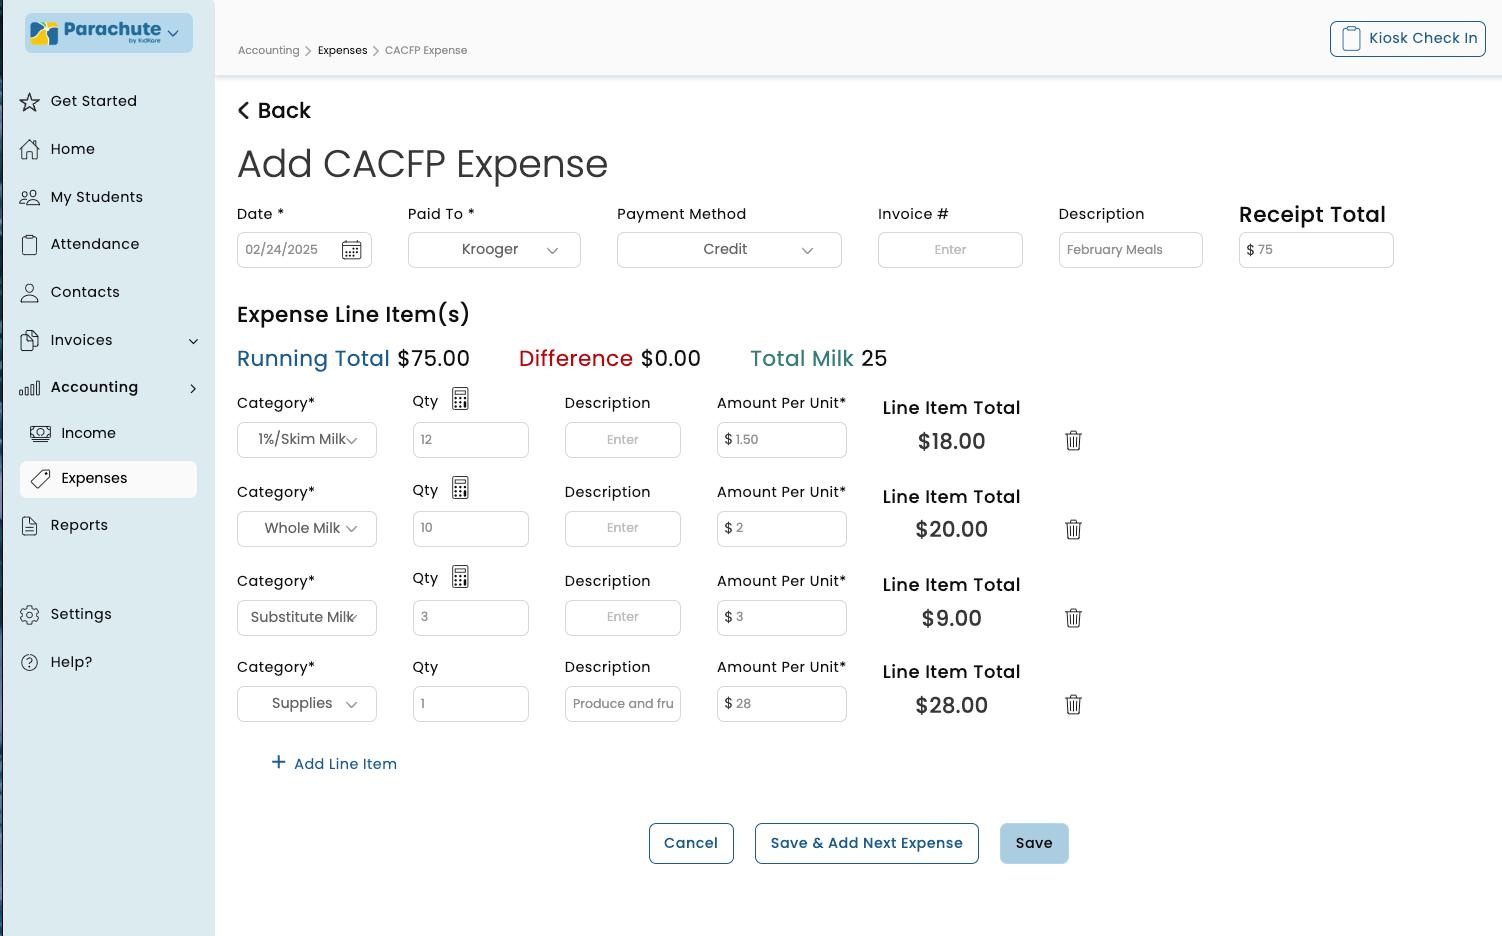This screenshot has width=1502, height=936.
Task: Click the Add Line Item link
Action: 335,764
